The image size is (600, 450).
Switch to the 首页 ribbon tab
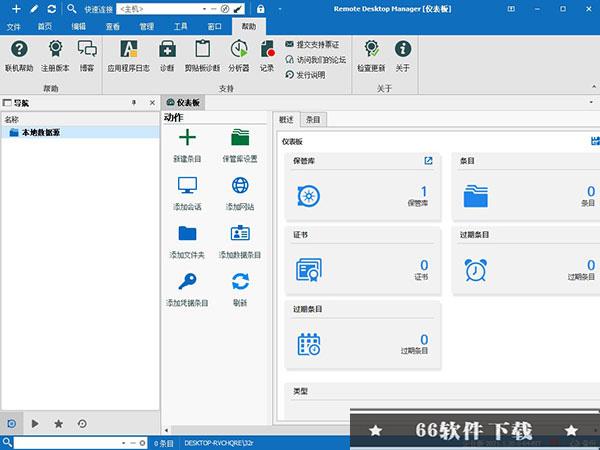click(45, 26)
